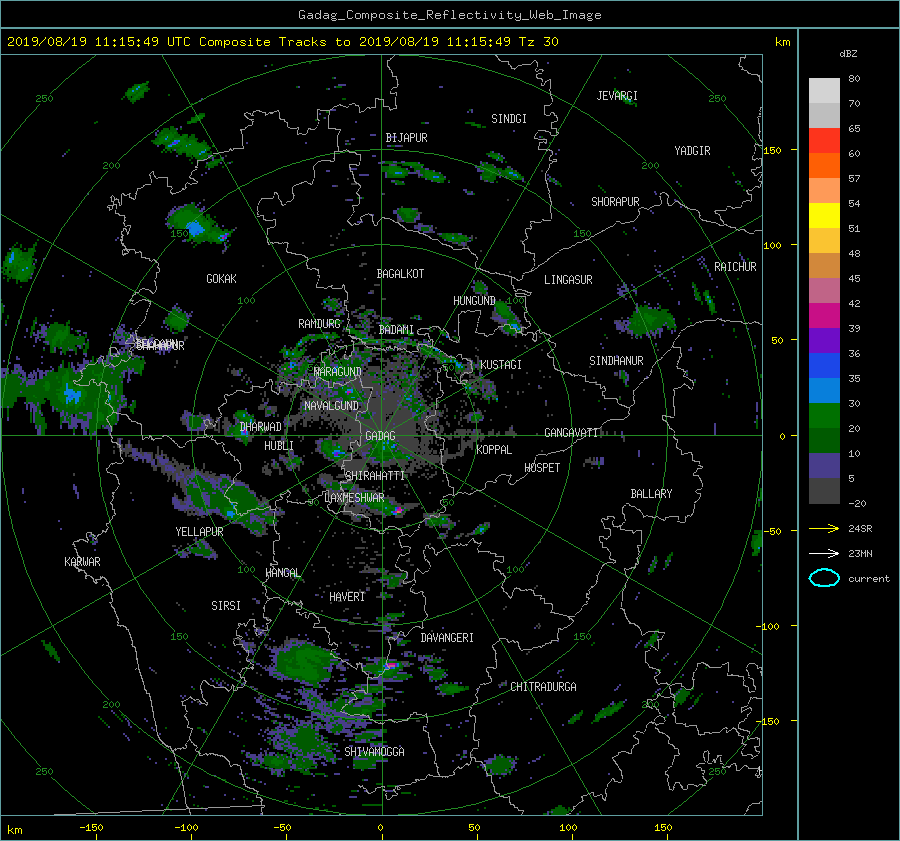This screenshot has height=841, width=900.
Task: Pick the light gray swatch between 80 and 70 dBZ
Action: click(824, 91)
